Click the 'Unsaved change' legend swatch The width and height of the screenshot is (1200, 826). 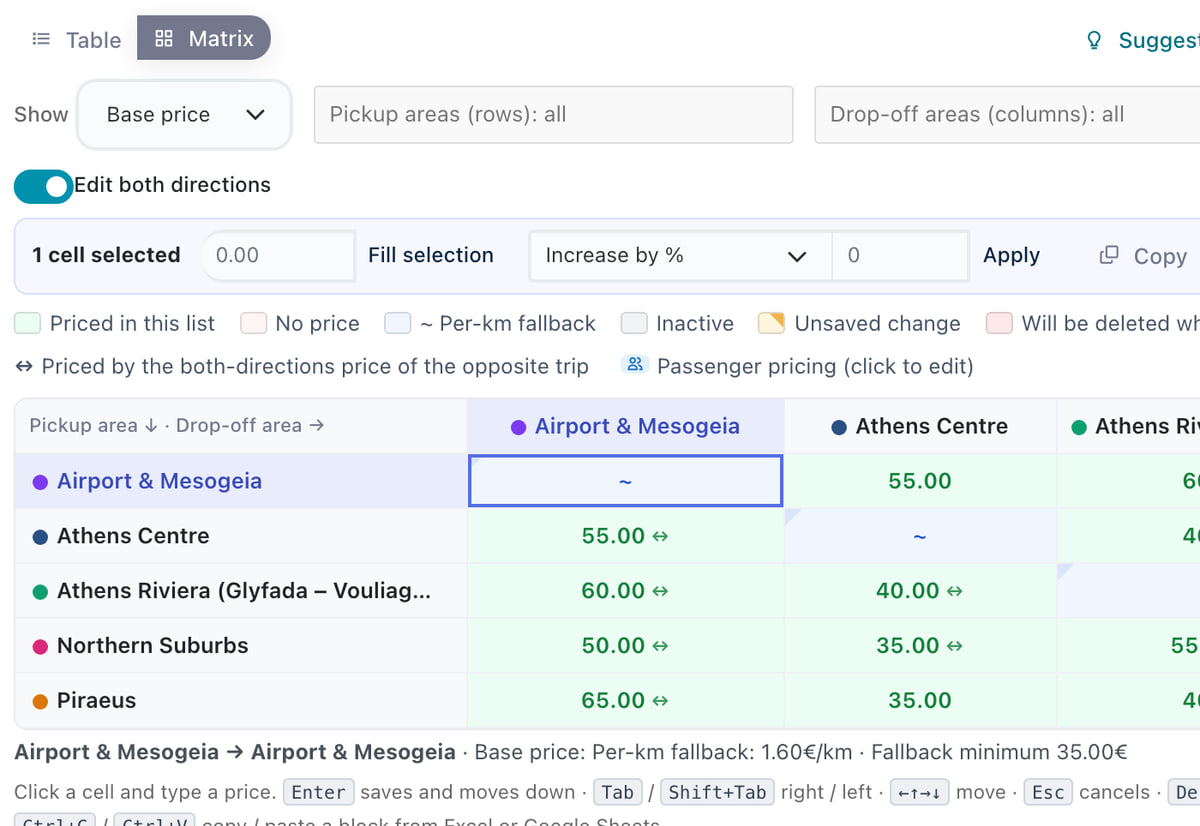click(771, 323)
